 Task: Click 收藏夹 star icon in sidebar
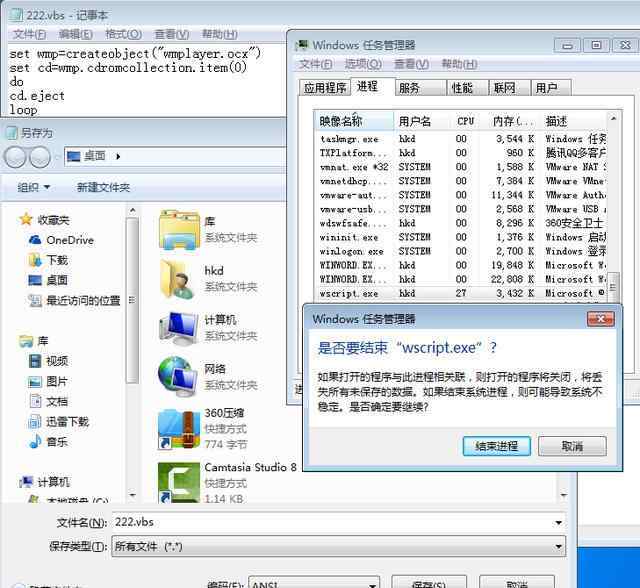(26, 220)
